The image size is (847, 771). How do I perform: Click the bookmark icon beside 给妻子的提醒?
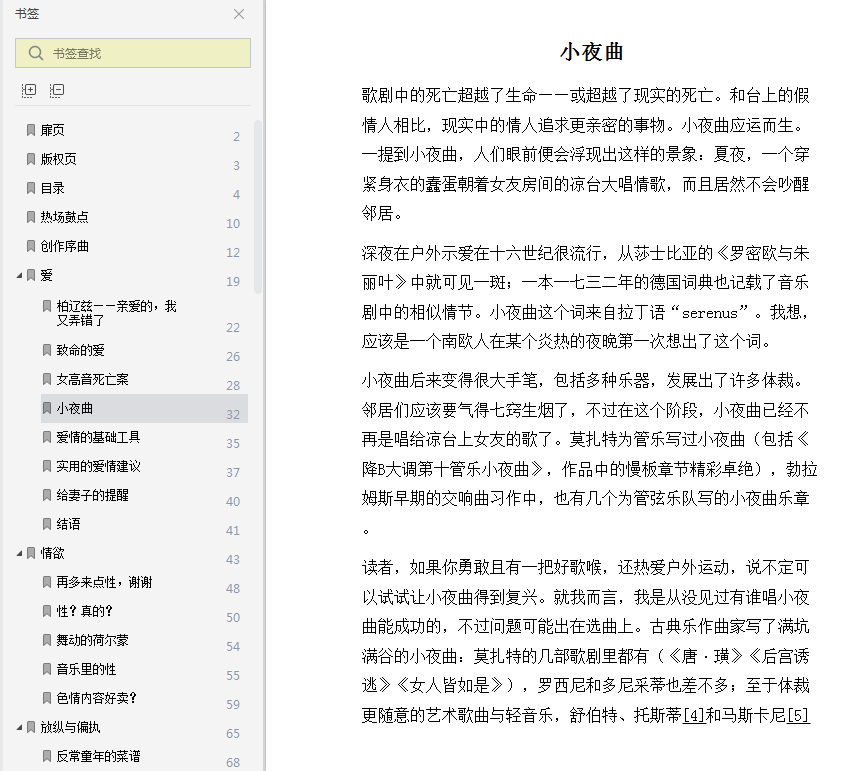(x=47, y=495)
